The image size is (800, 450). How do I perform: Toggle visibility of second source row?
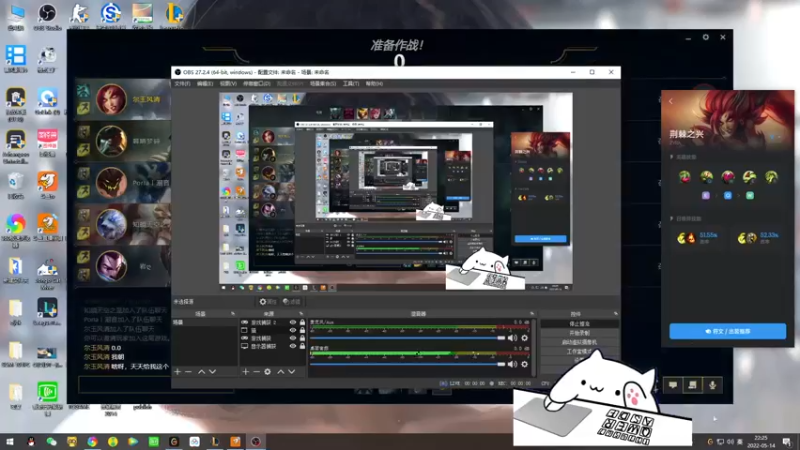[292, 330]
